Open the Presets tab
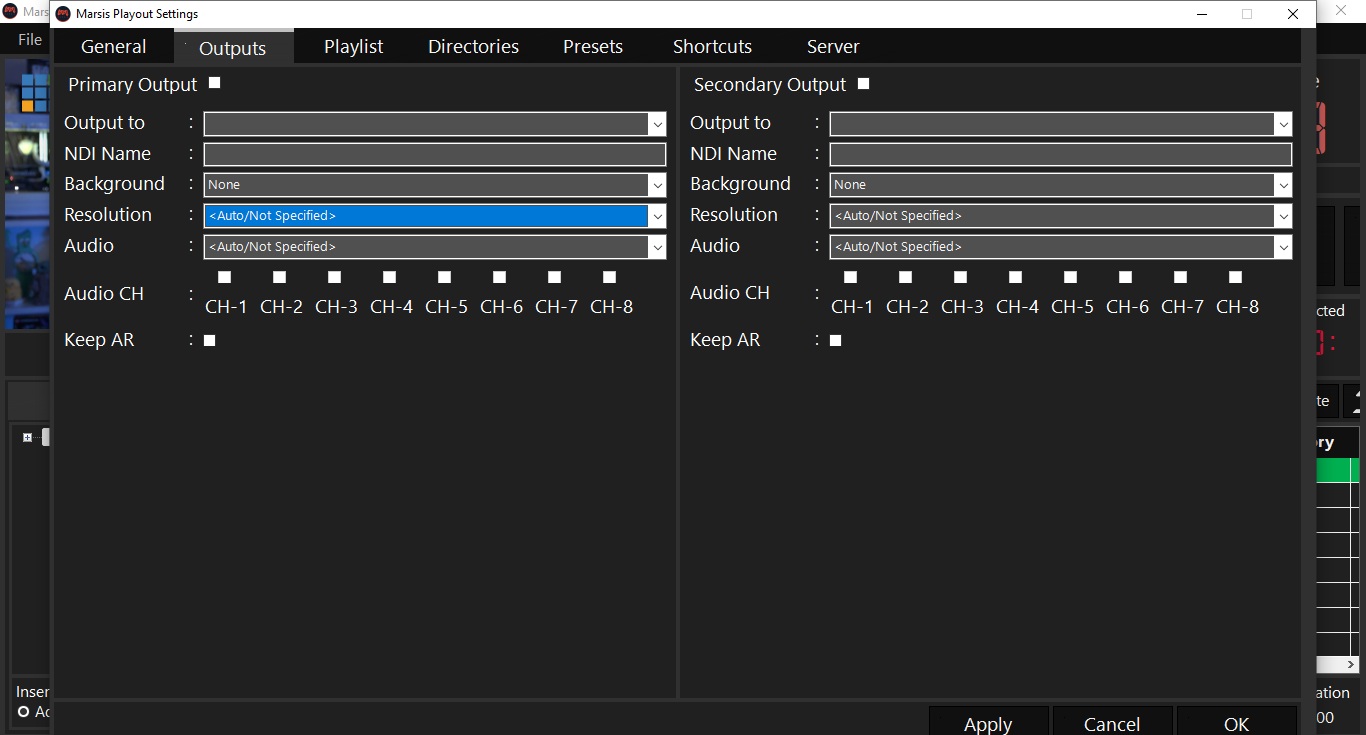Image resolution: width=1366 pixels, height=735 pixels. 593,47
